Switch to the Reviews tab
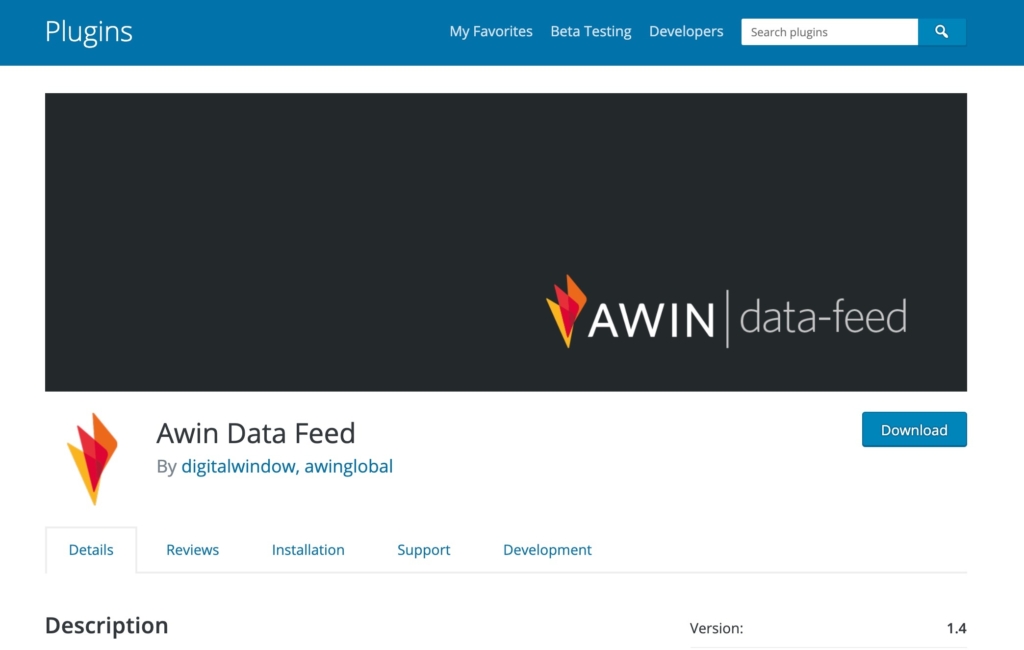This screenshot has width=1024, height=650. tap(192, 549)
